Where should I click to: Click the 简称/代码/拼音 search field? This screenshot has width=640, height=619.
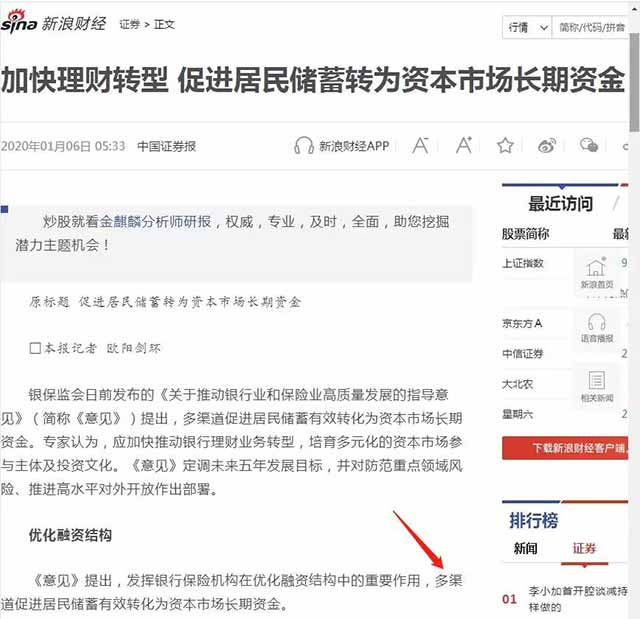pyautogui.click(x=593, y=28)
